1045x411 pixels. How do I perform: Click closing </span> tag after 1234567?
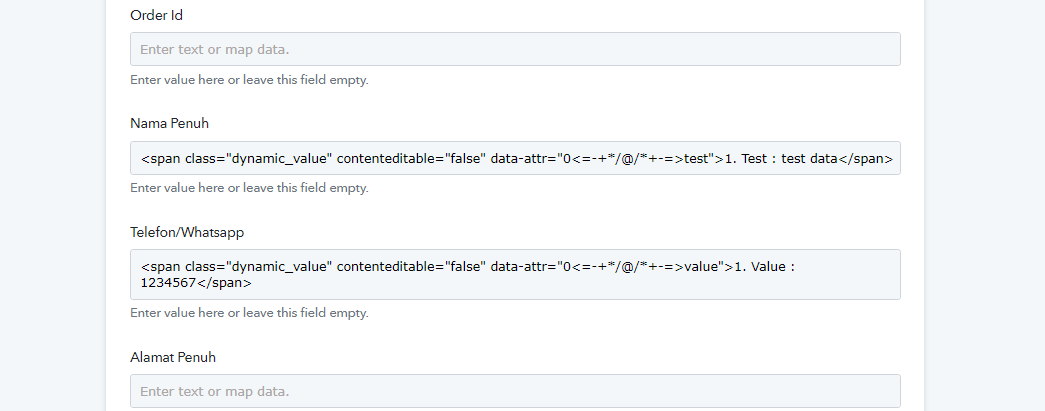[x=224, y=283]
